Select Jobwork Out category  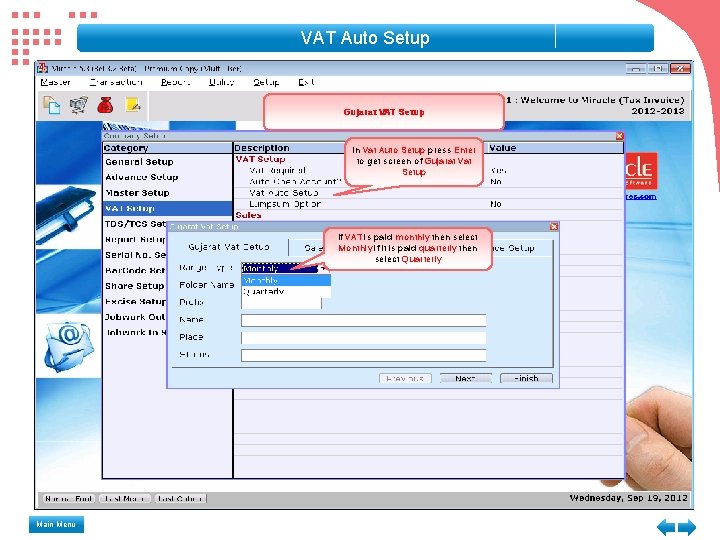[135, 317]
